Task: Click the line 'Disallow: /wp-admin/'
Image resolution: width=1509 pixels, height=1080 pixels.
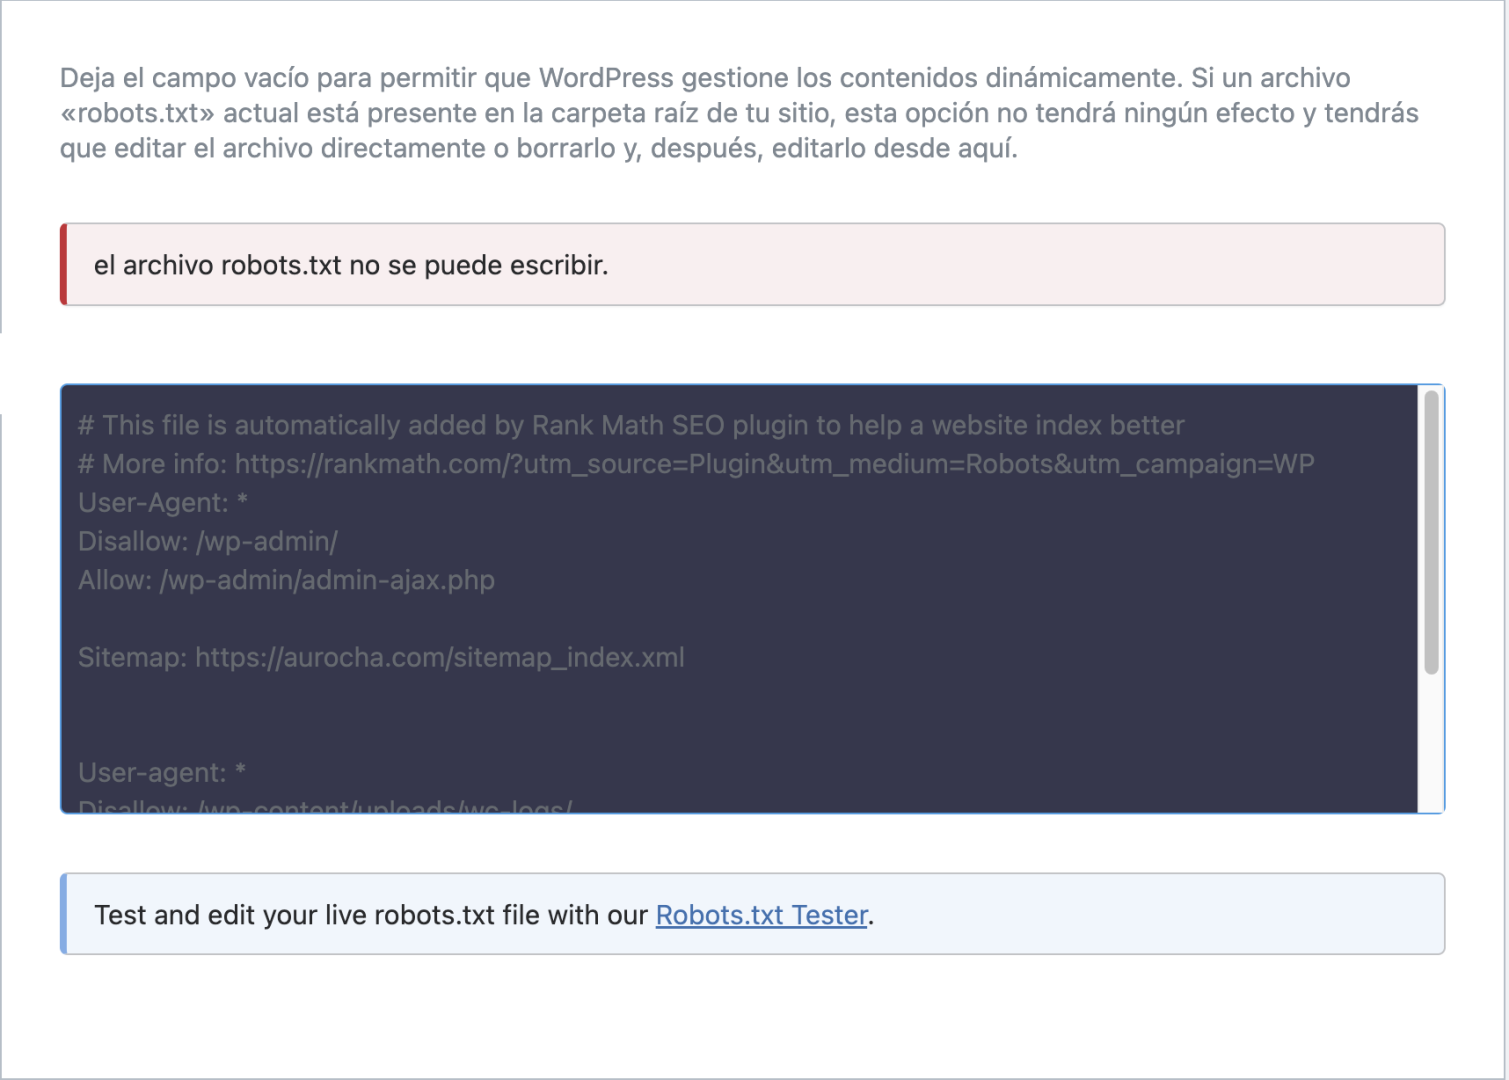Action: (x=208, y=541)
